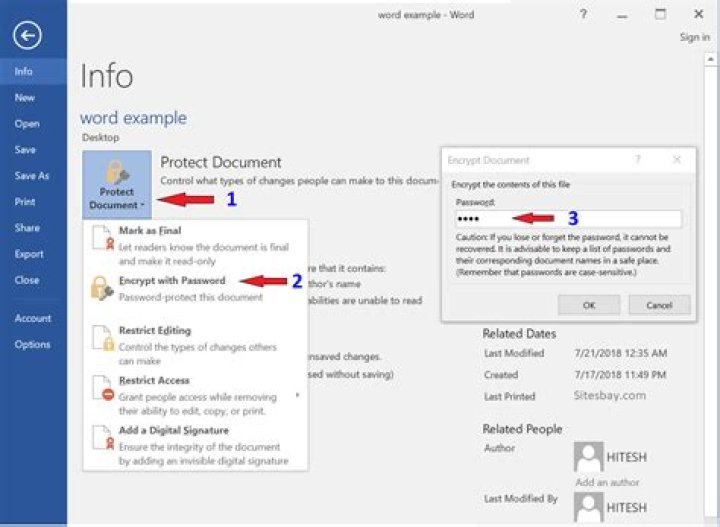This screenshot has height=527, width=720.
Task: Click Created date 7/17/2018 11:49 PM
Action: [620, 375]
